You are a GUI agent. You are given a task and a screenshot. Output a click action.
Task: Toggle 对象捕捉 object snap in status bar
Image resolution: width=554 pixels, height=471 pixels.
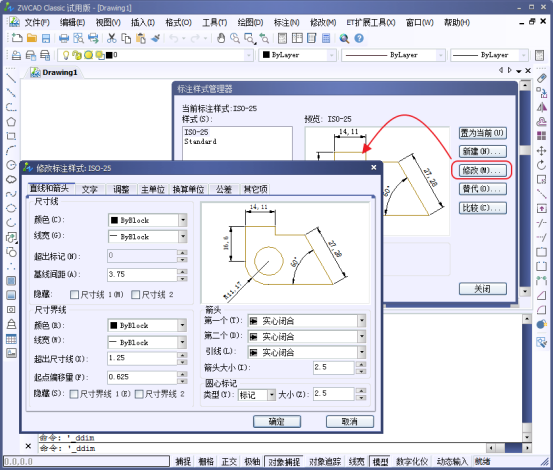tap(284, 461)
